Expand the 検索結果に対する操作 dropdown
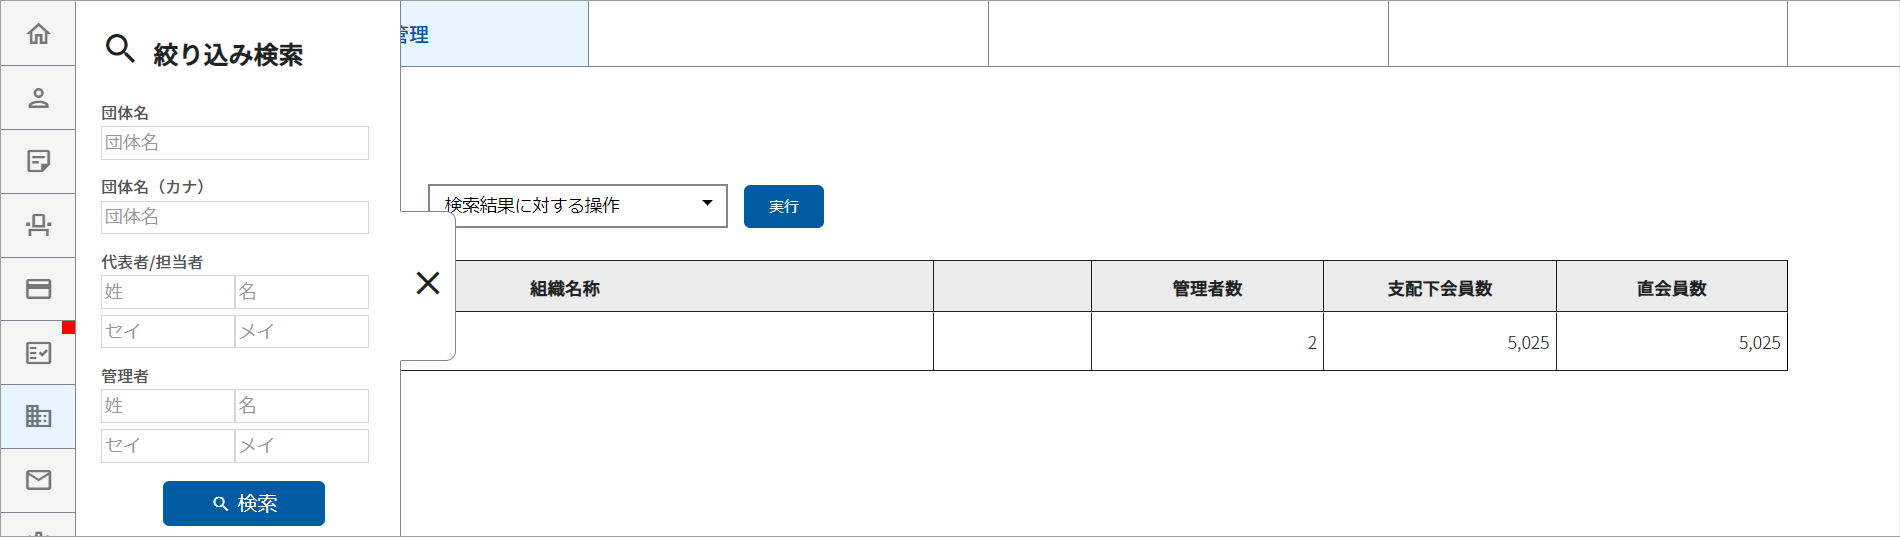 click(578, 206)
